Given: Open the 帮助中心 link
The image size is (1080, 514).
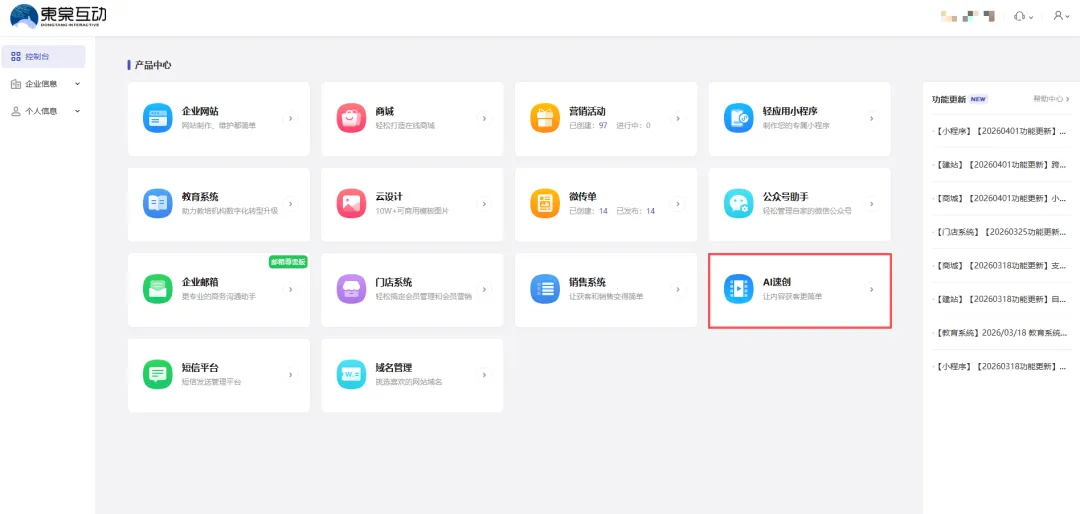Looking at the screenshot, I should [1051, 99].
